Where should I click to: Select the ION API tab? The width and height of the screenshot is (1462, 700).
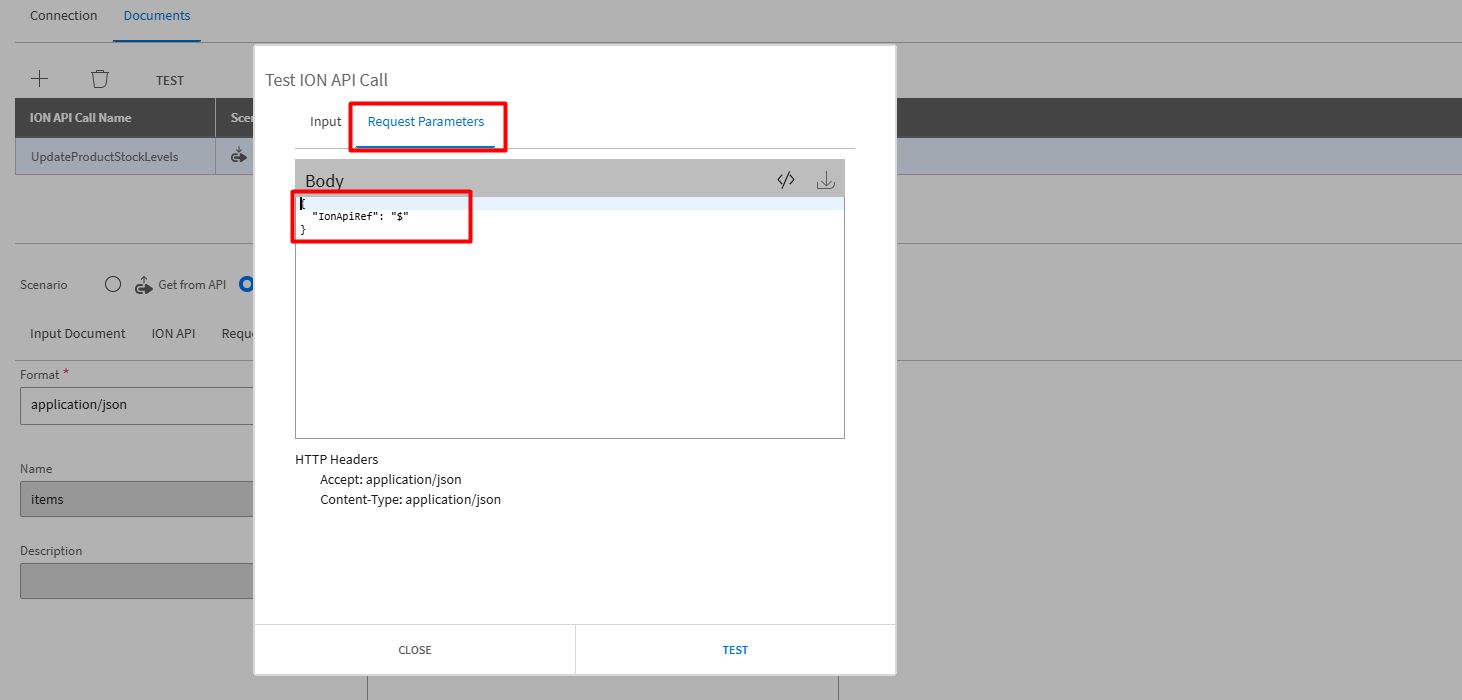[x=173, y=334]
